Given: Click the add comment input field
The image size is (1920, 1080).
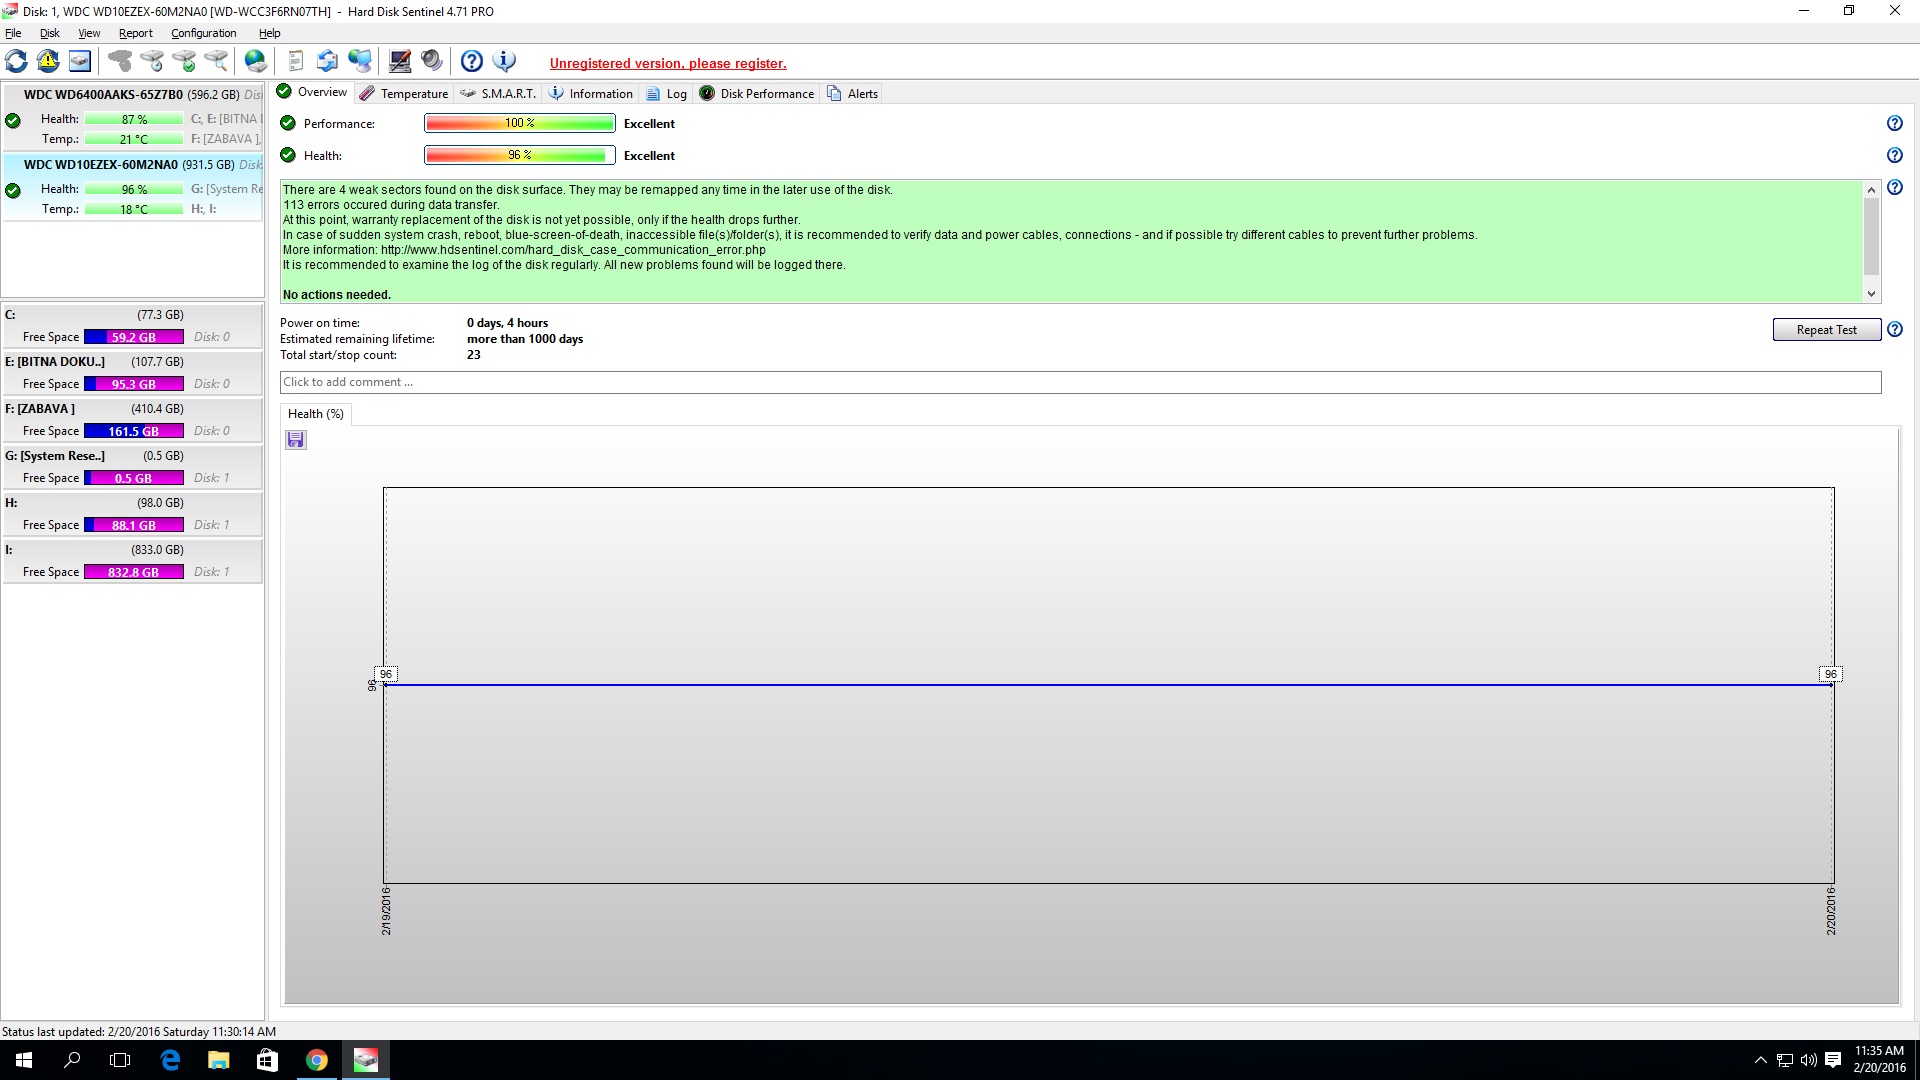Looking at the screenshot, I should [1080, 382].
